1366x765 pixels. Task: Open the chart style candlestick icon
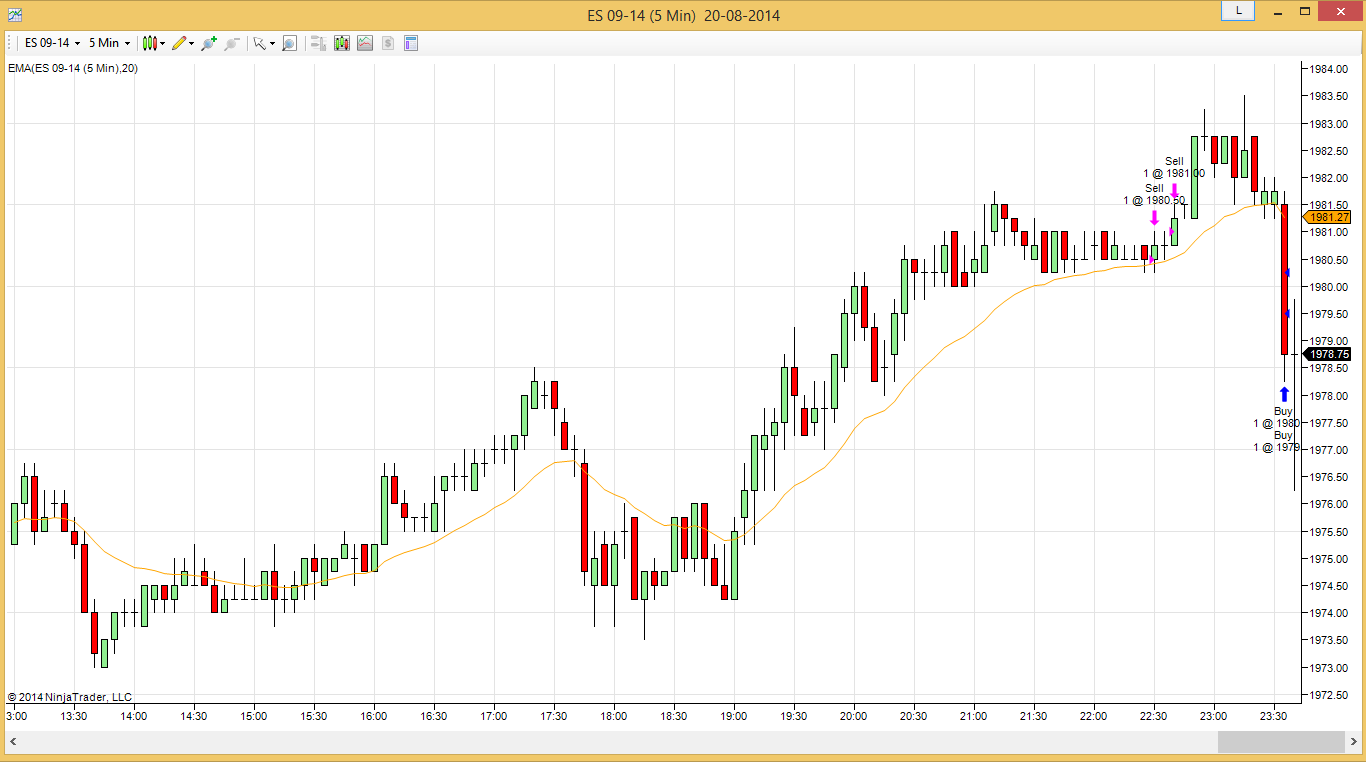click(149, 43)
